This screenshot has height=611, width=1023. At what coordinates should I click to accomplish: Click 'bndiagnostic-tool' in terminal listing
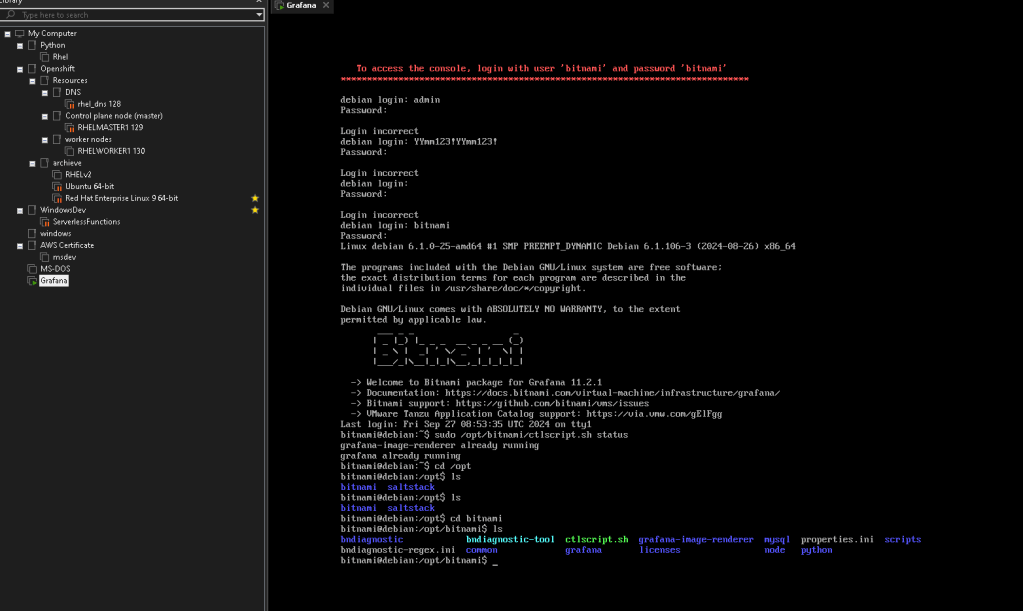510,539
